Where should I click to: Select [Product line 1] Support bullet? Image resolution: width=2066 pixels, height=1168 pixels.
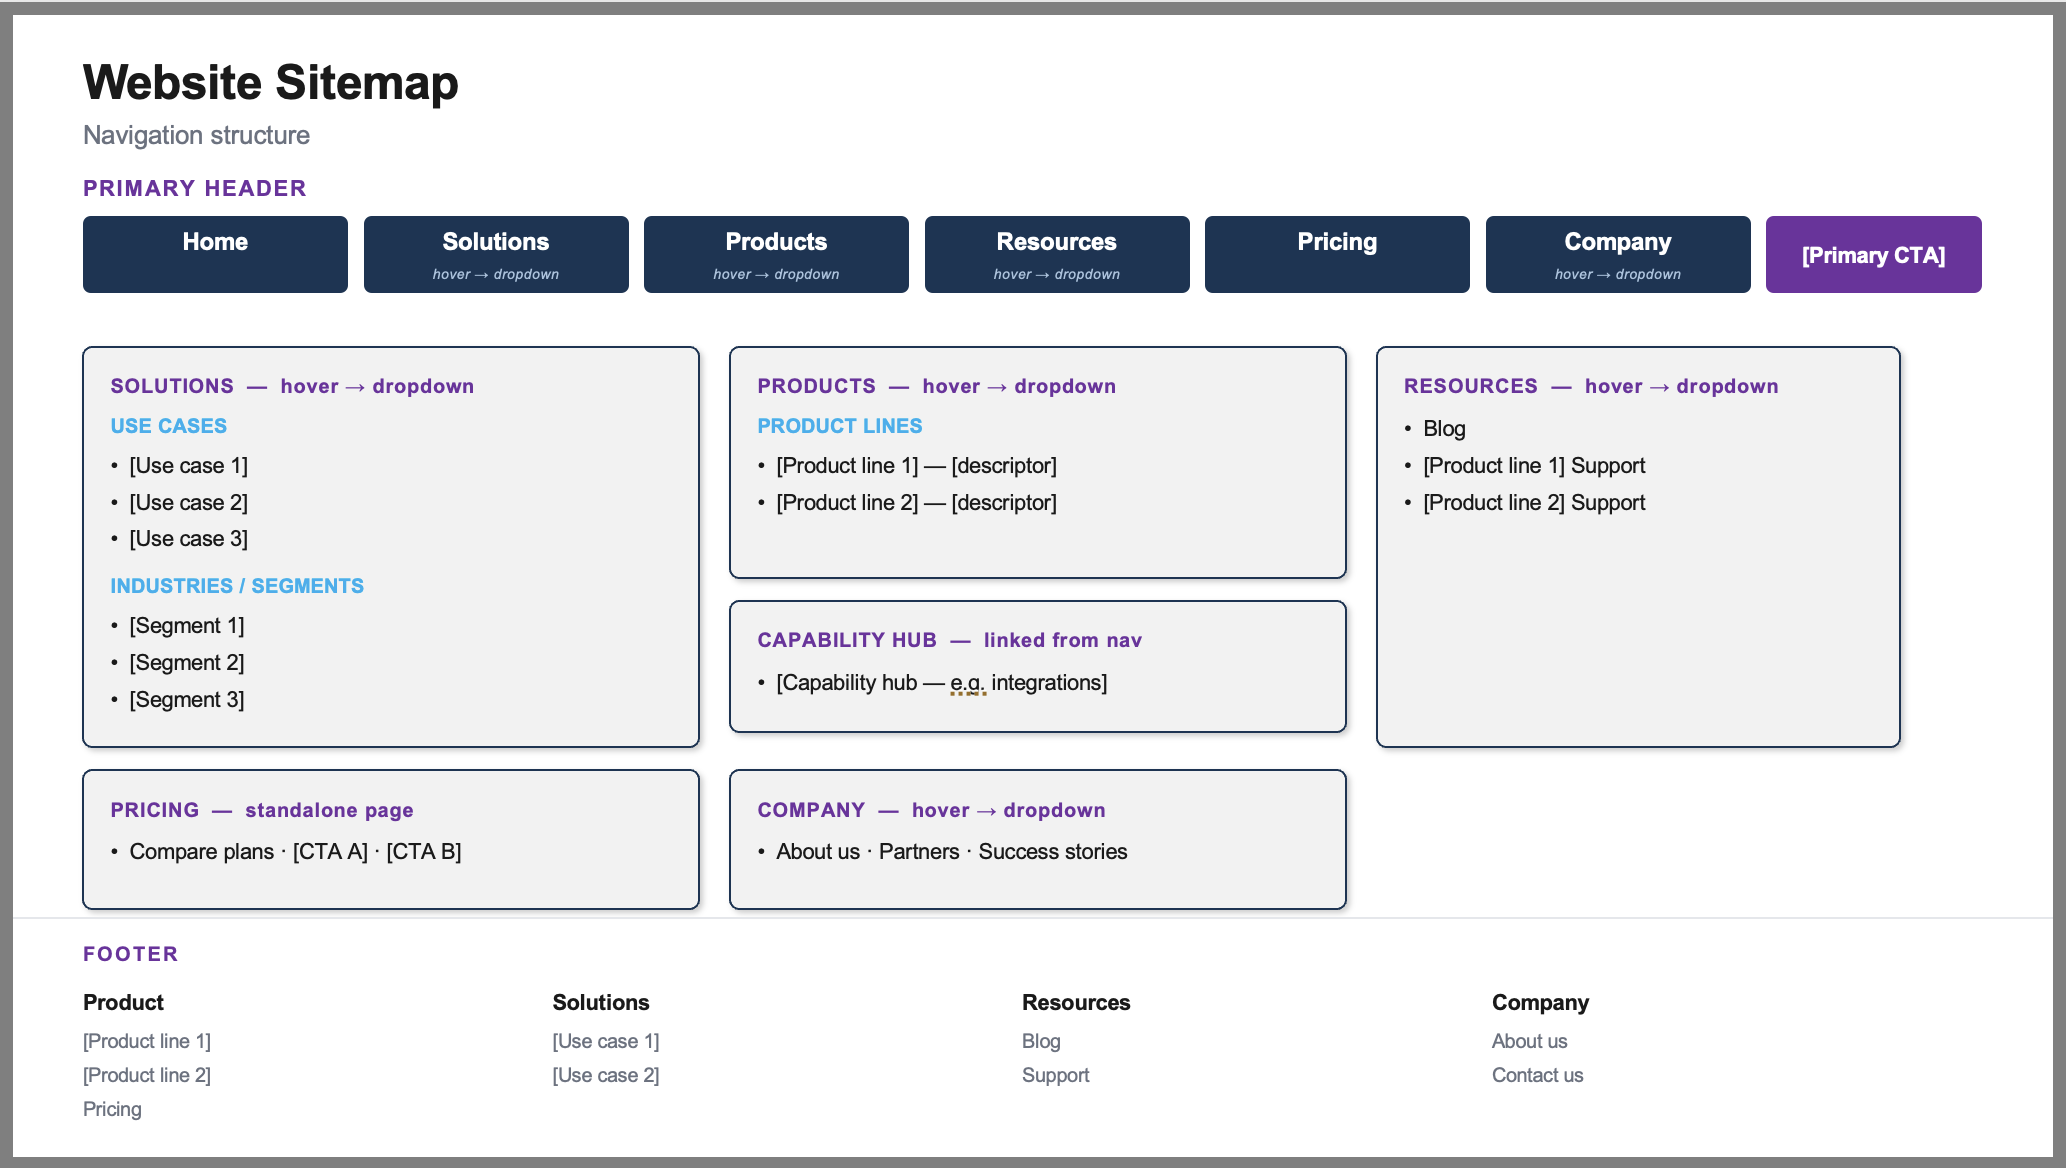pyautogui.click(x=1534, y=465)
